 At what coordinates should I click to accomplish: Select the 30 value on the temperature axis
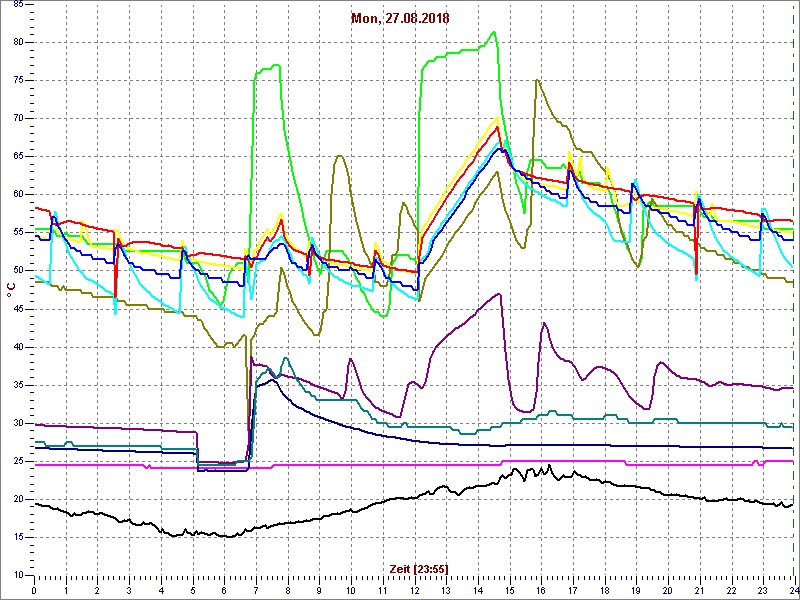(x=17, y=423)
